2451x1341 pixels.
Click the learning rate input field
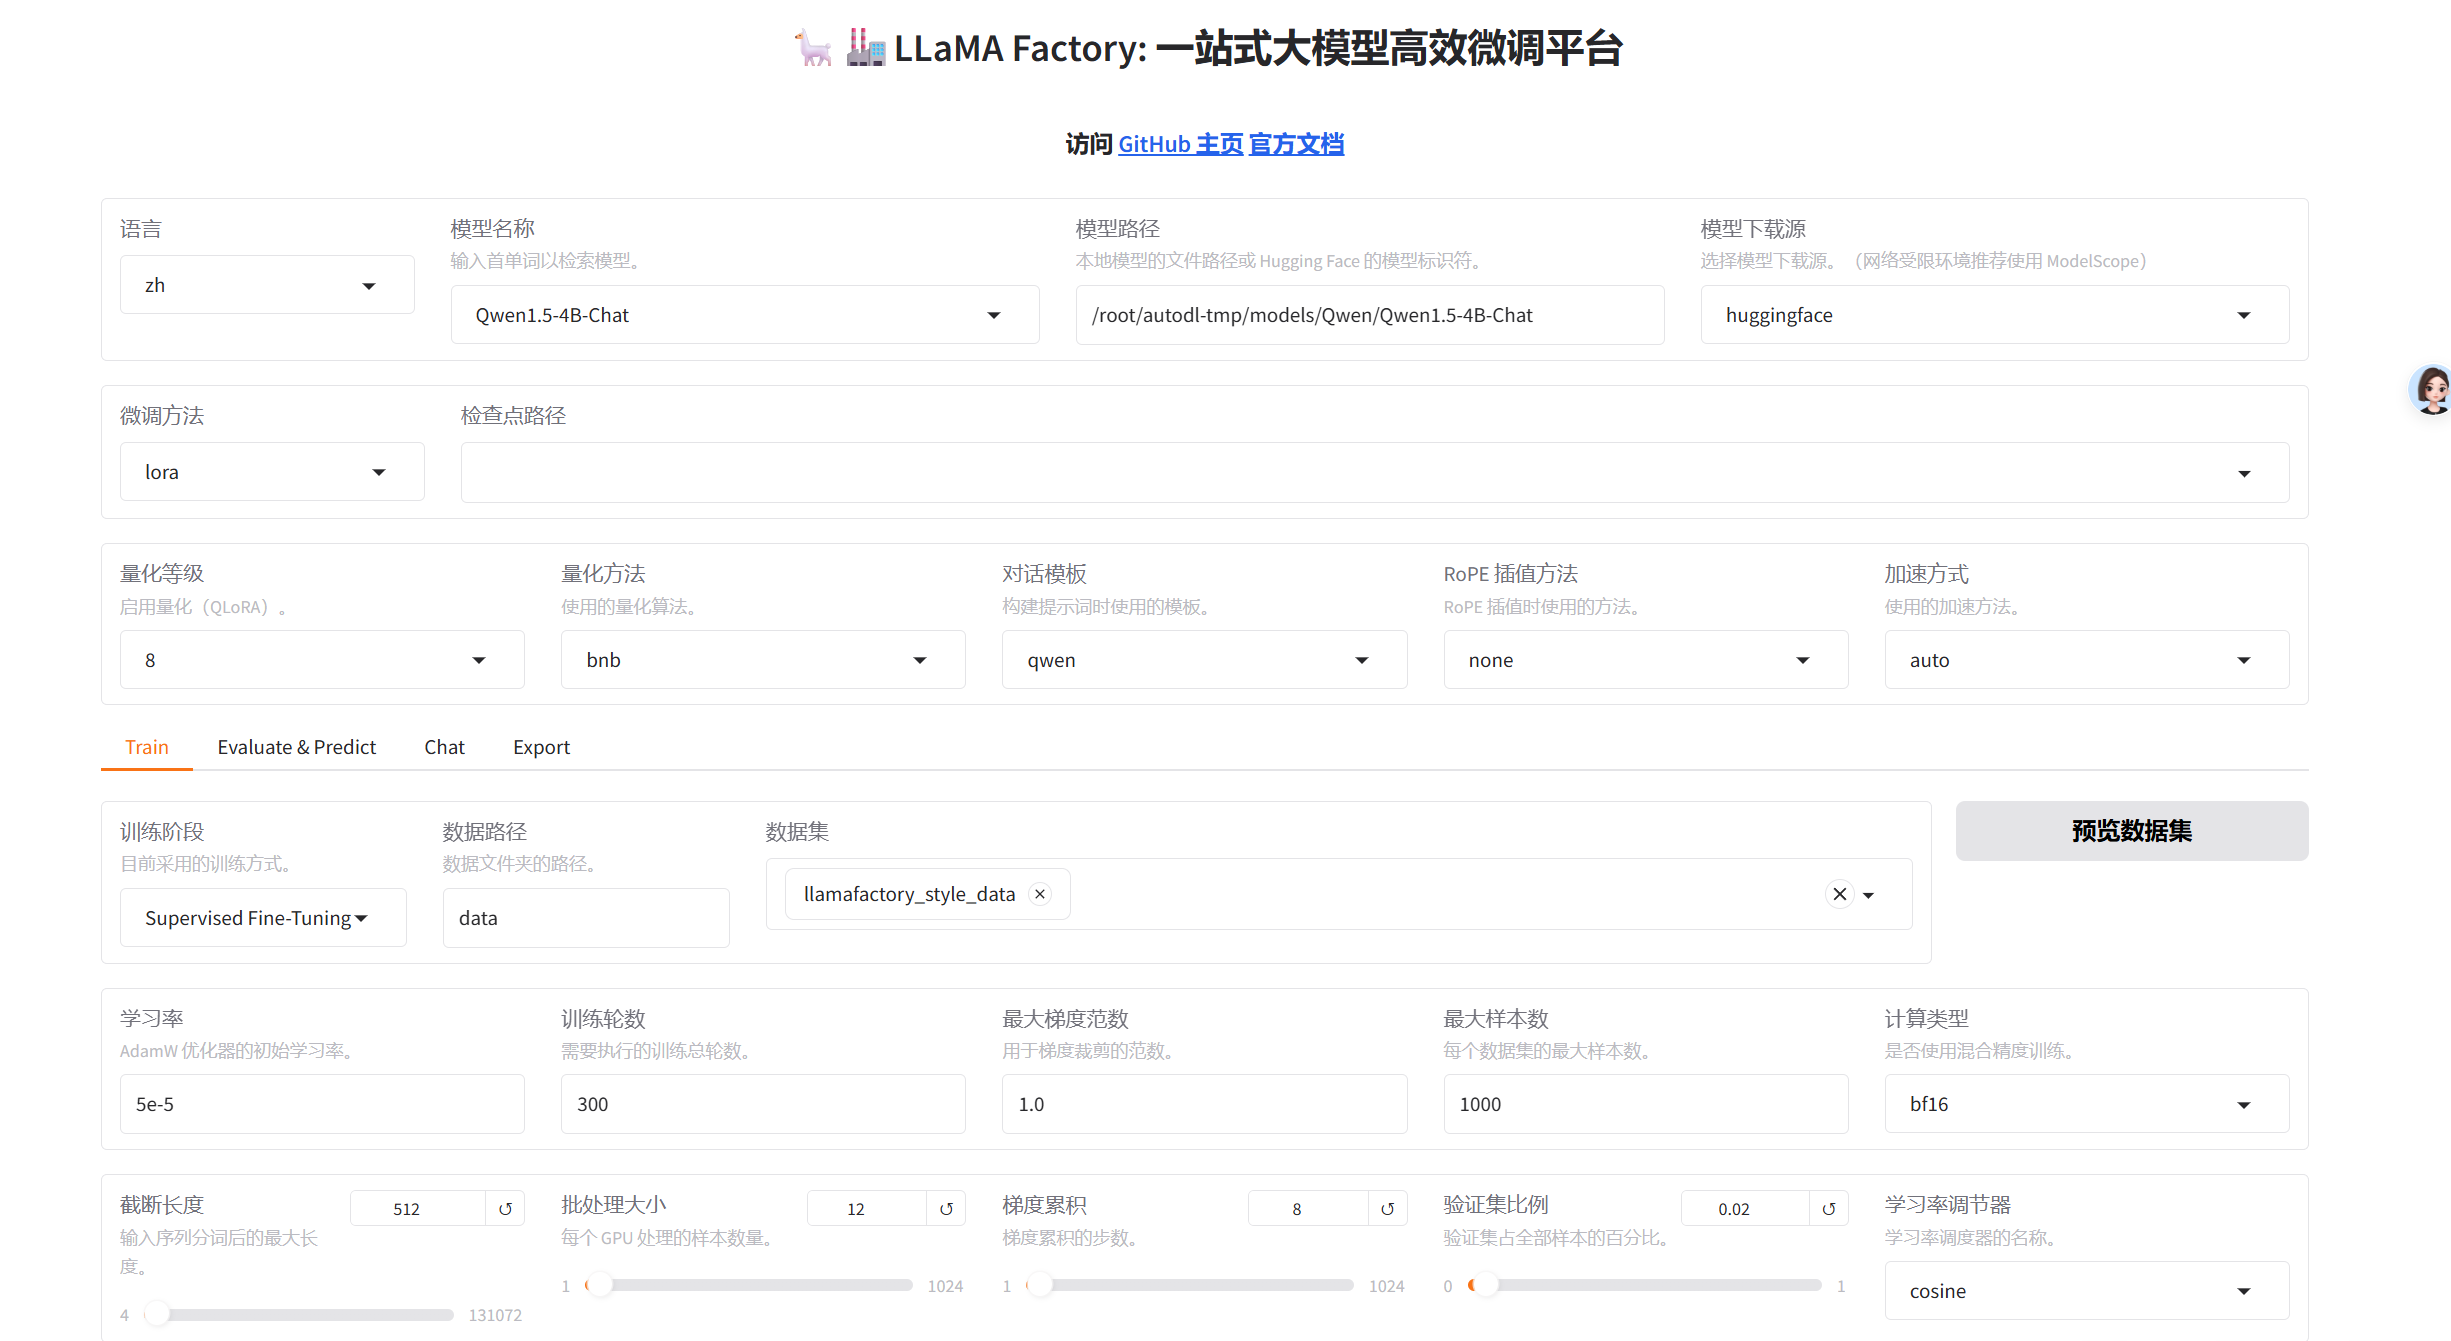(321, 1104)
